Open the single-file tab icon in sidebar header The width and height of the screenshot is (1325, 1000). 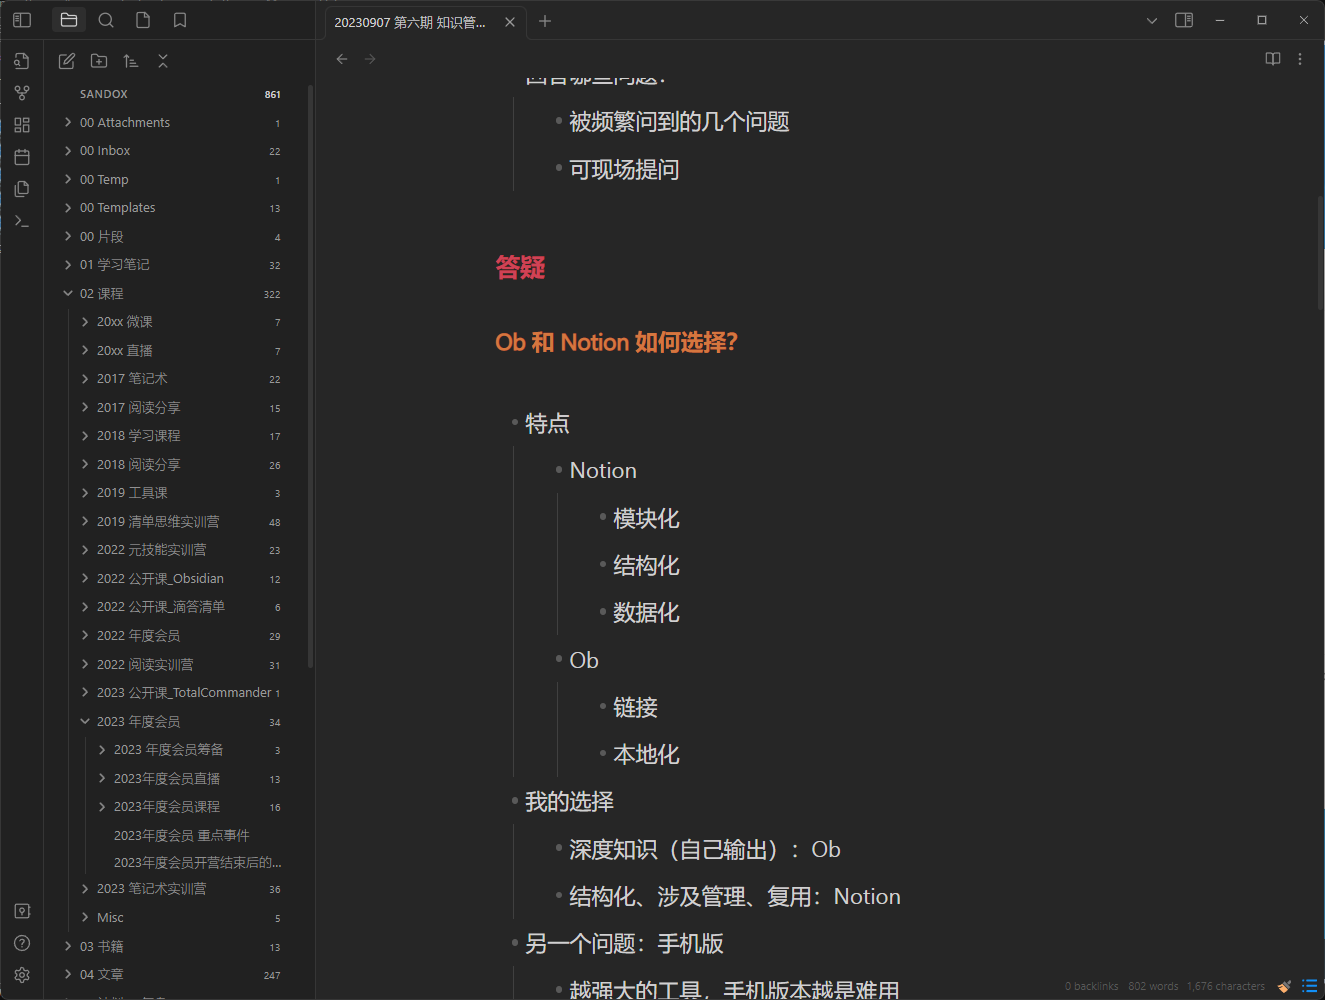click(143, 20)
